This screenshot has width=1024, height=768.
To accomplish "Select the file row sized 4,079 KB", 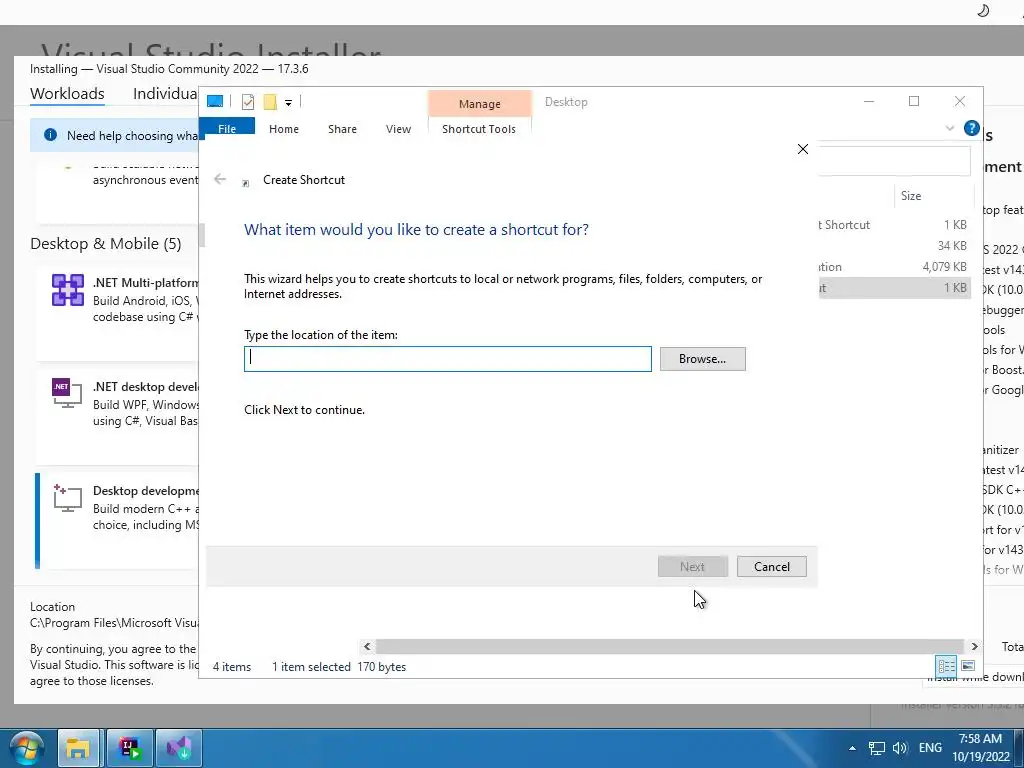I will click(894, 266).
